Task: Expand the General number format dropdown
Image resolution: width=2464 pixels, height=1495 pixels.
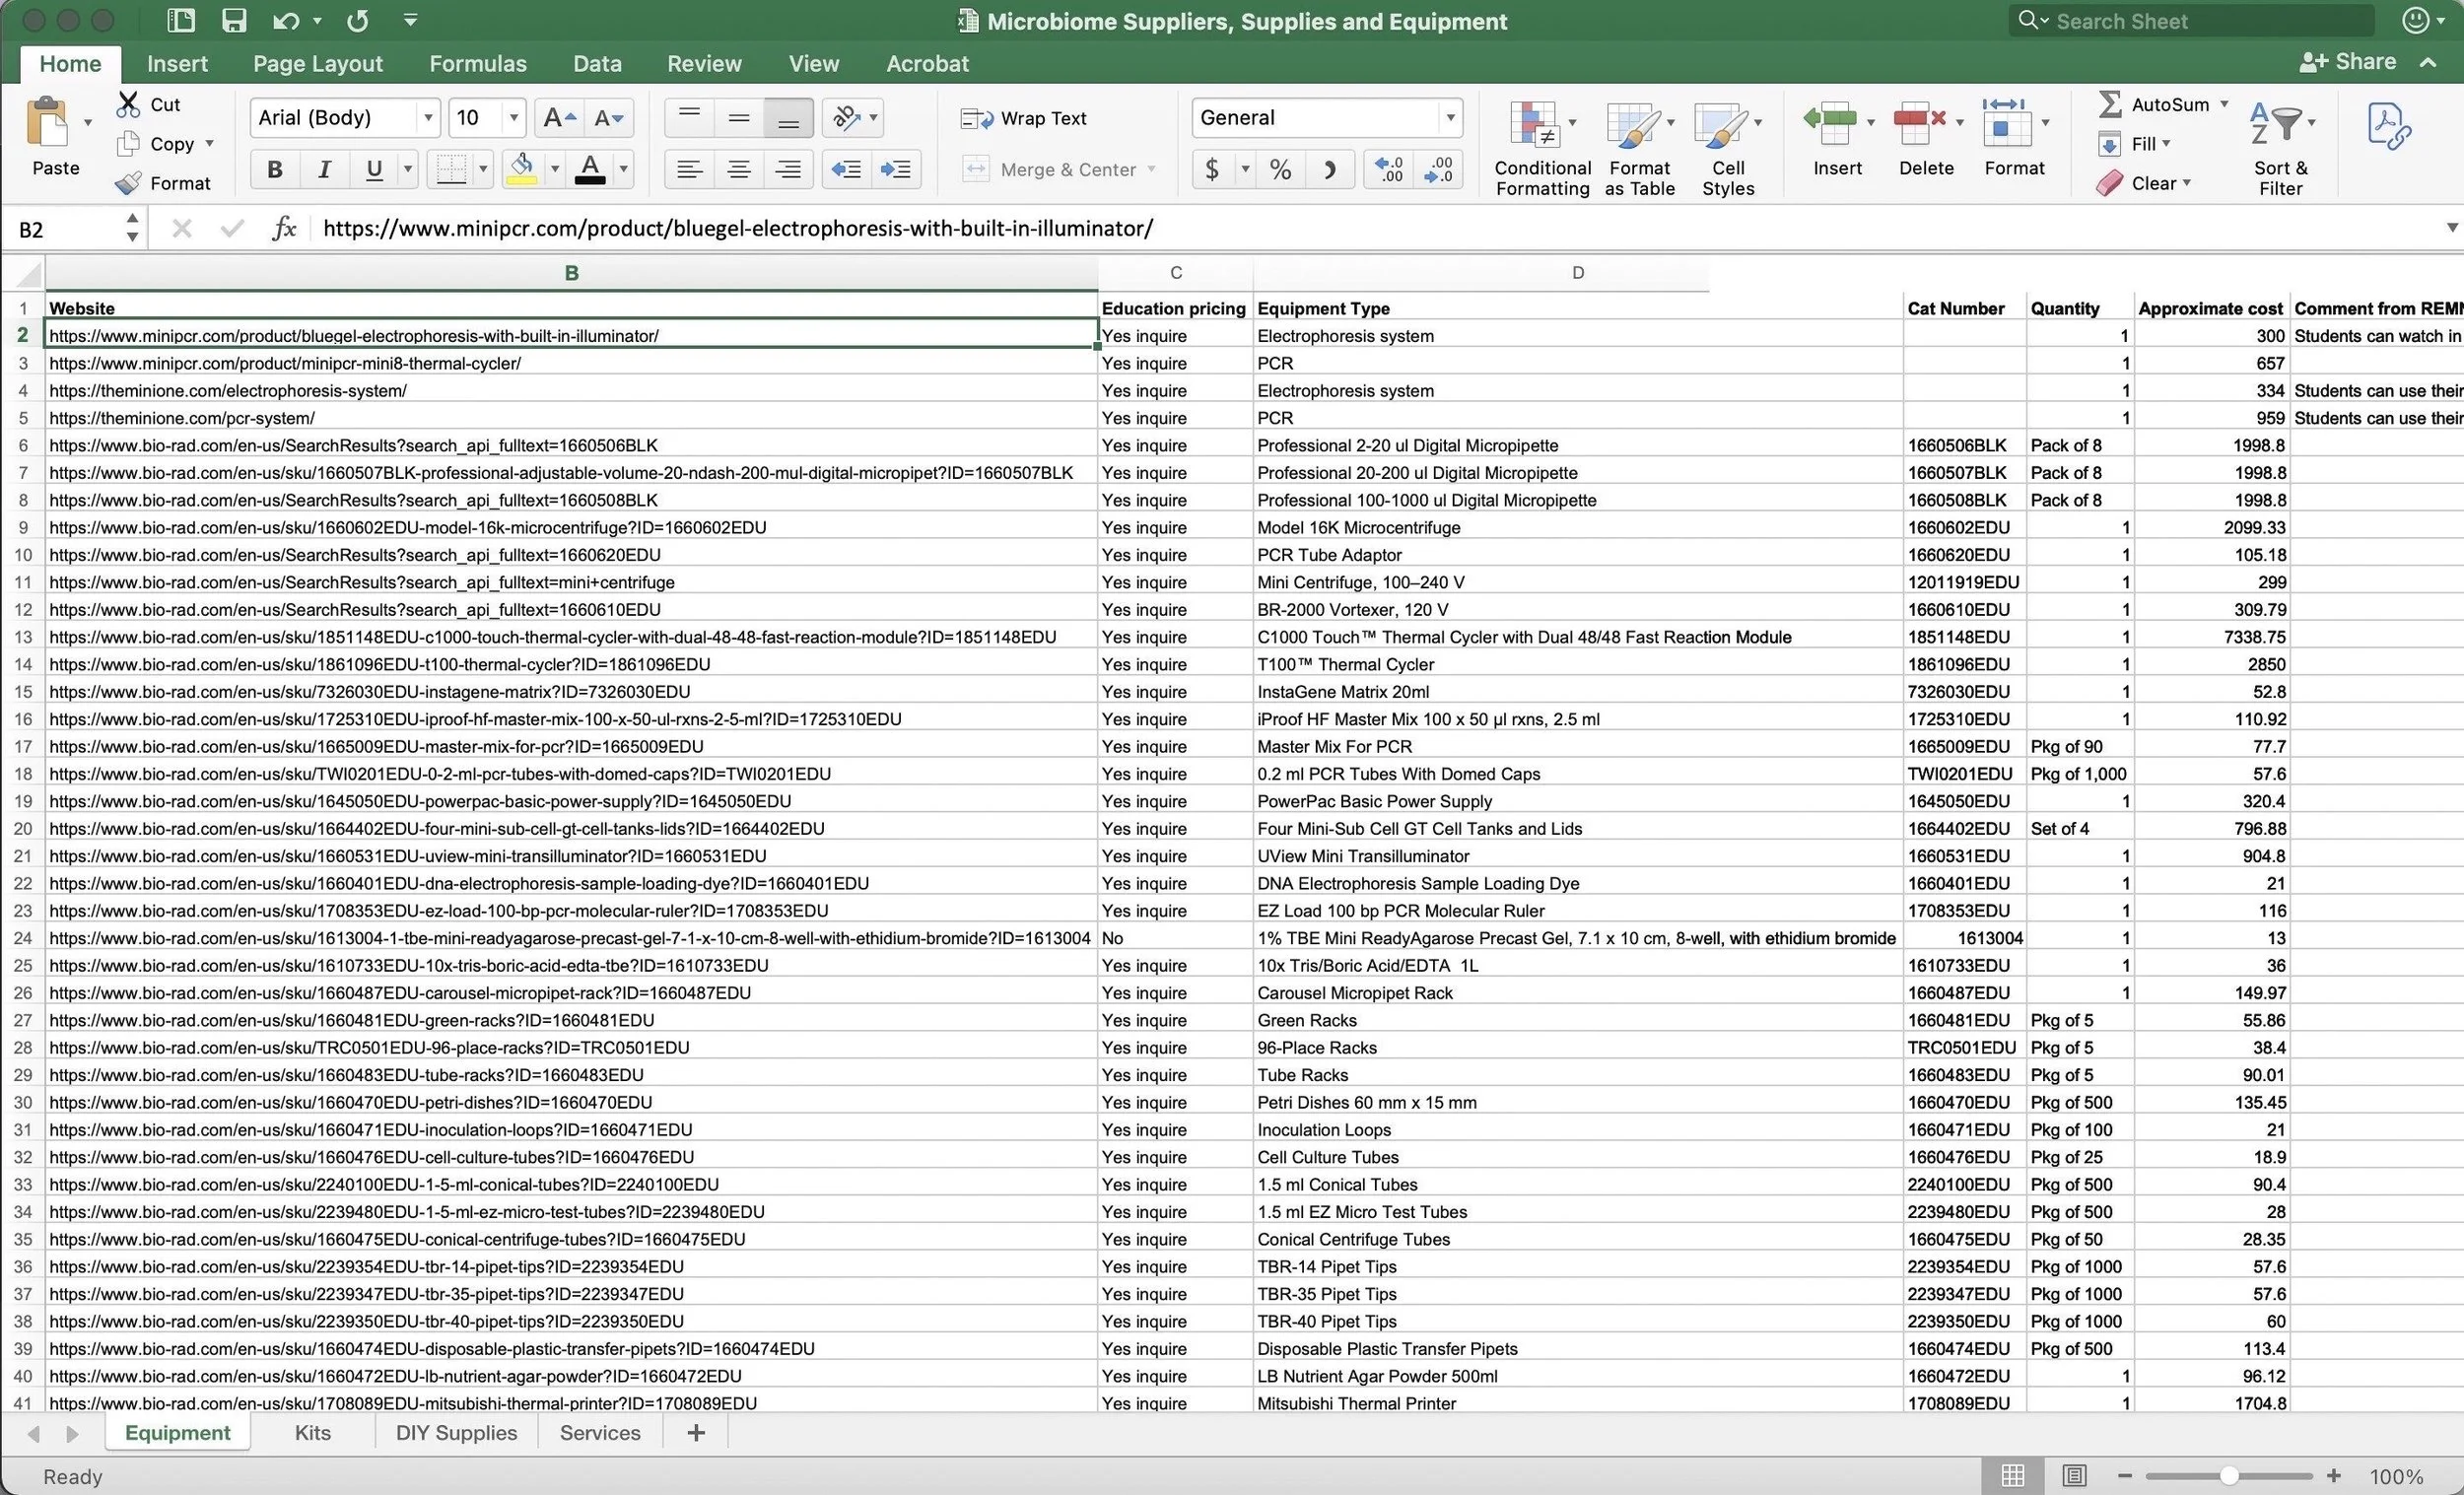Action: click(x=1449, y=118)
